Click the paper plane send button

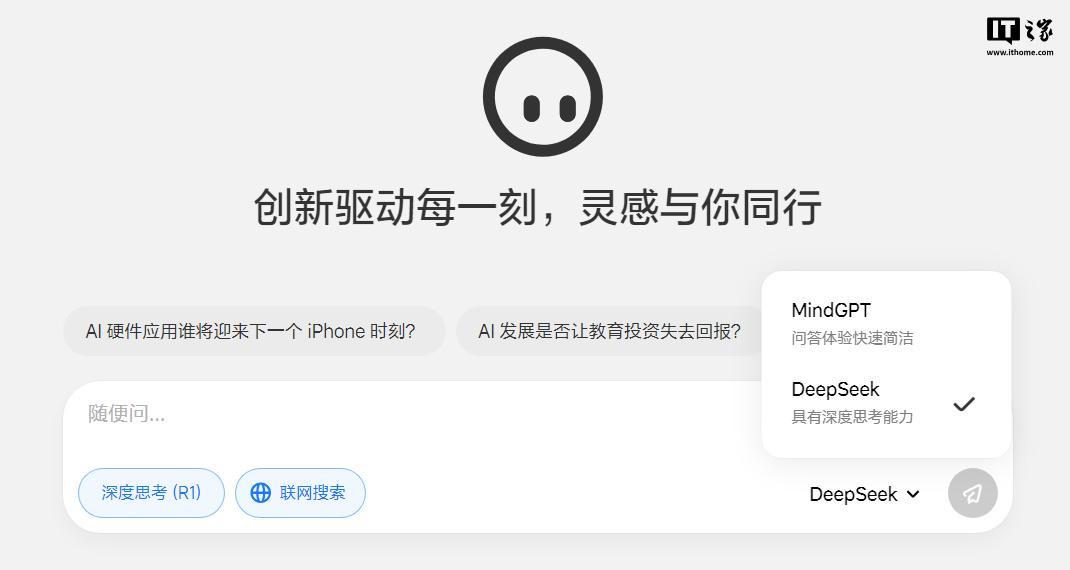click(x=972, y=493)
